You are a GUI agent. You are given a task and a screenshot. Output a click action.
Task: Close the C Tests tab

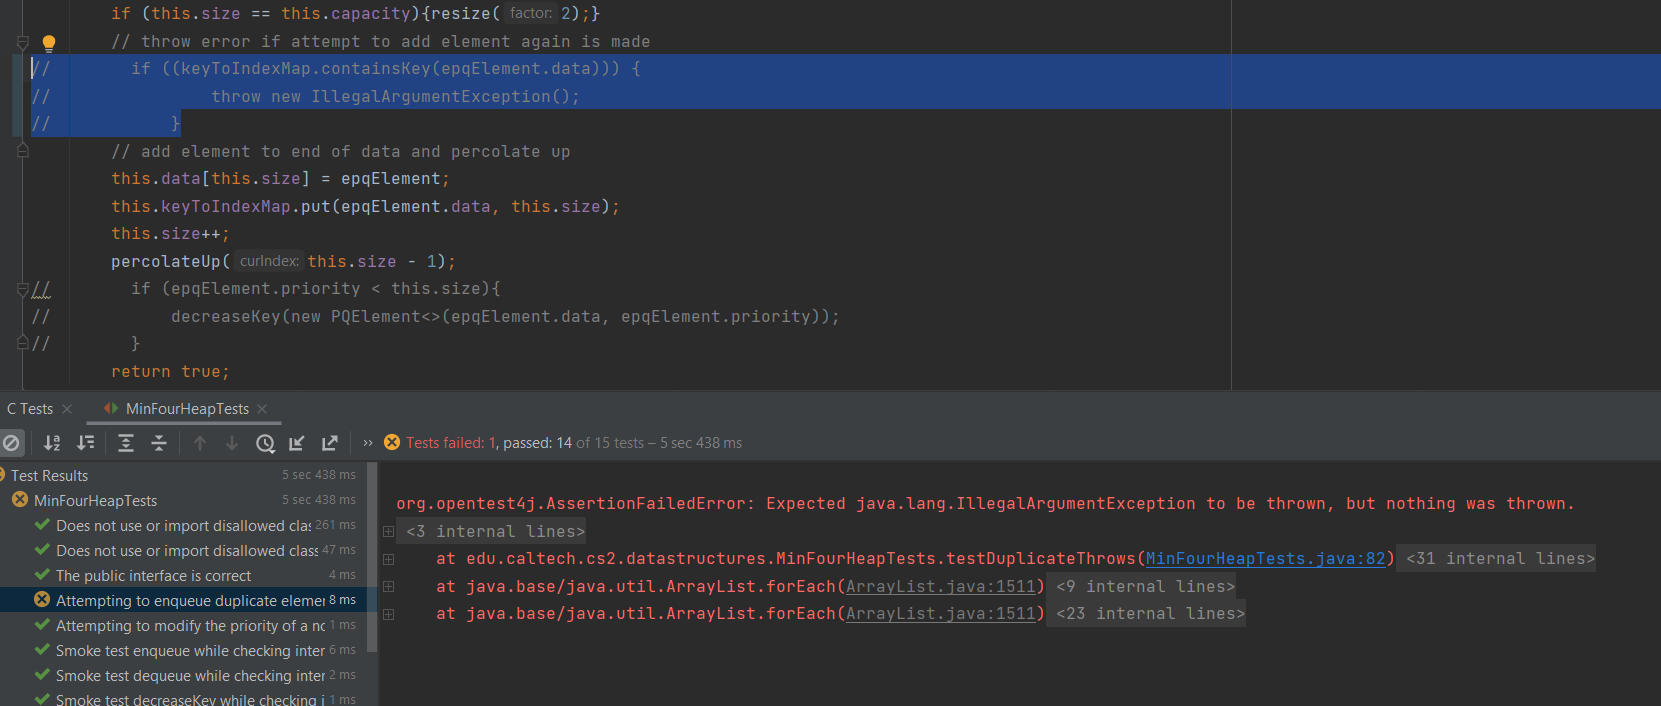67,409
